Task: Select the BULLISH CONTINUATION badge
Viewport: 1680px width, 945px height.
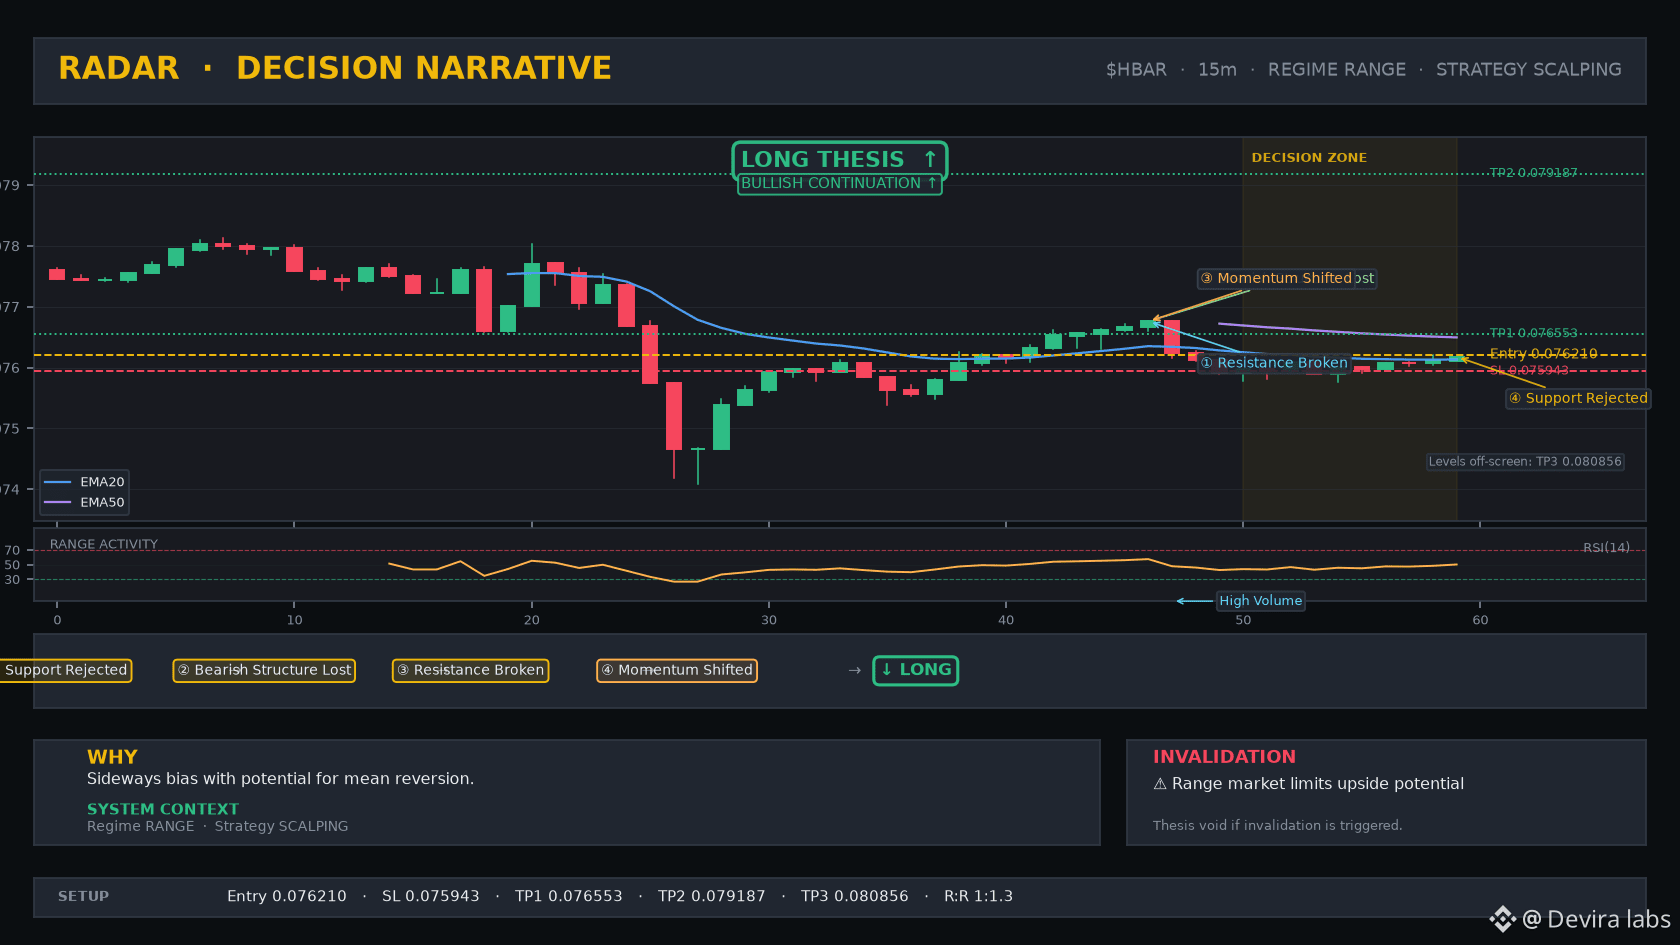Action: tap(839, 184)
